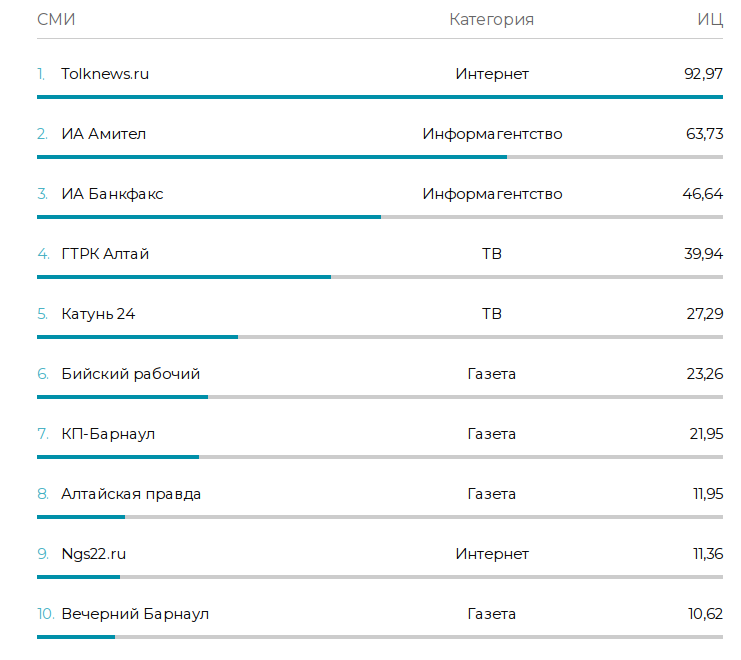Click the Ngs22.ru entry
The height and width of the screenshot is (660, 741).
click(94, 554)
